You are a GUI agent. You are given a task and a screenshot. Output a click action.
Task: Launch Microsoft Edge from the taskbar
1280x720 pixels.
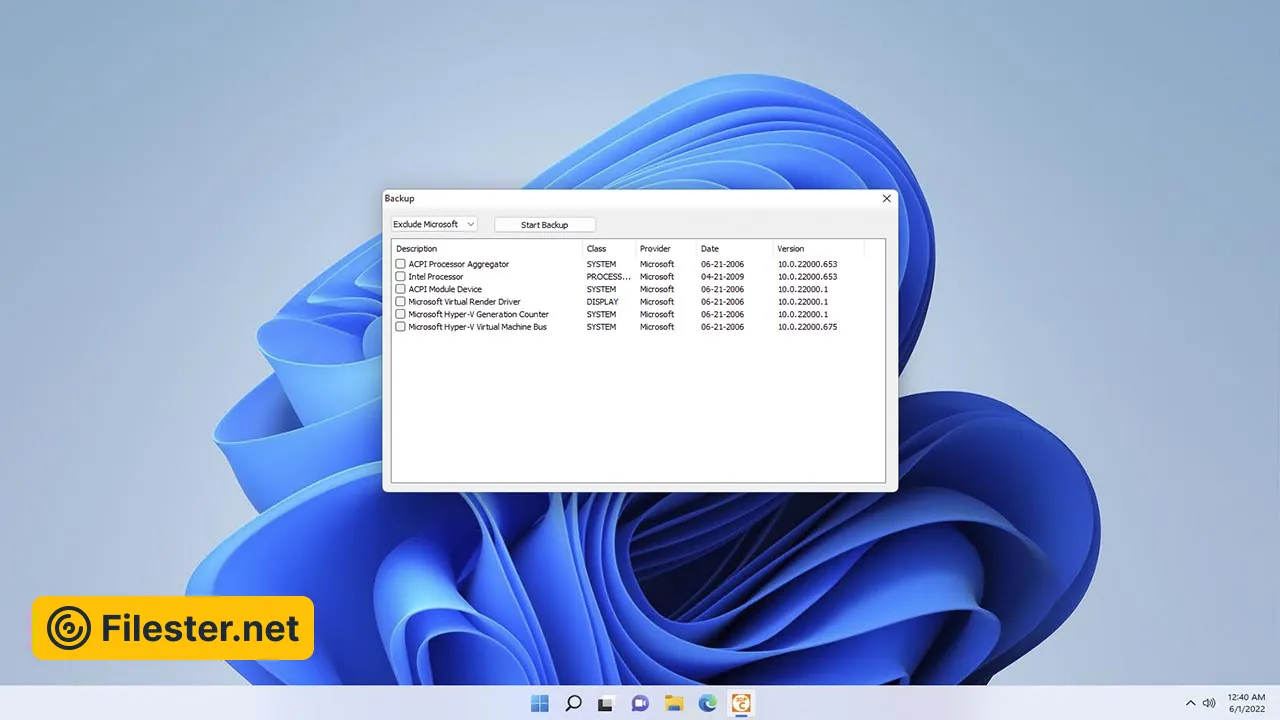708,703
